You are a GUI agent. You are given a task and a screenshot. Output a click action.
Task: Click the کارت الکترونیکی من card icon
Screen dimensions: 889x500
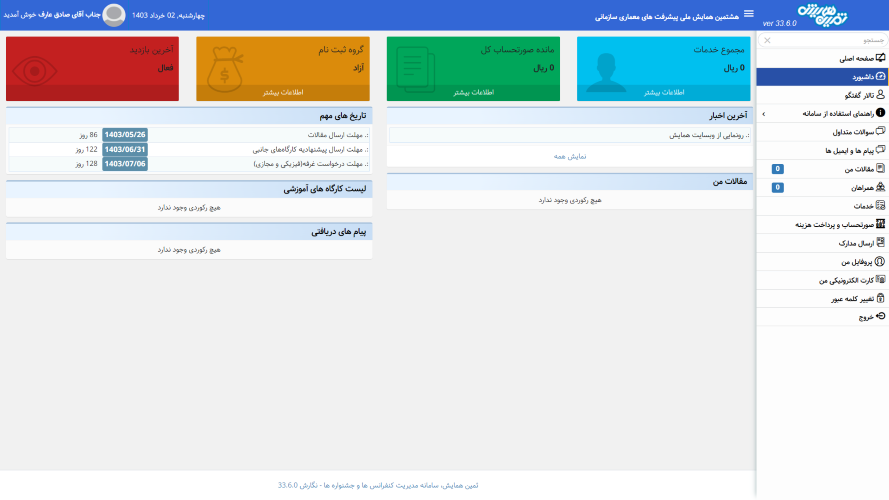[880, 280]
